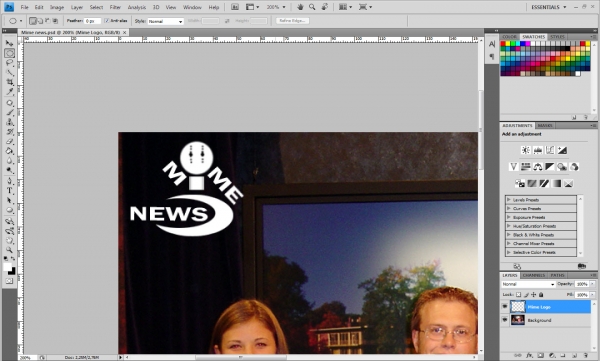Click the foreground color swatch
The width and height of the screenshot is (600, 361).
pyautogui.click(x=7, y=267)
